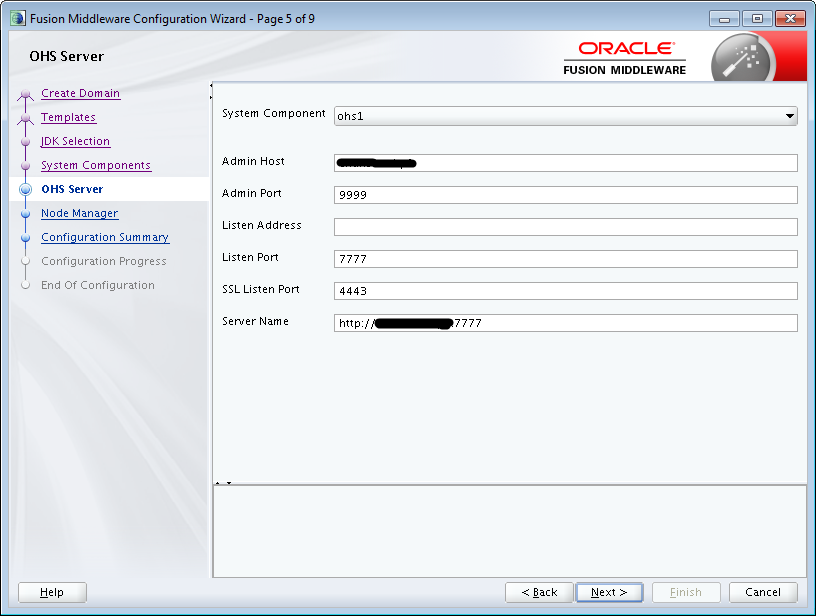Click the Oracle Fusion Middleware logo
Screen dimensions: 816x616
[x=624, y=58]
